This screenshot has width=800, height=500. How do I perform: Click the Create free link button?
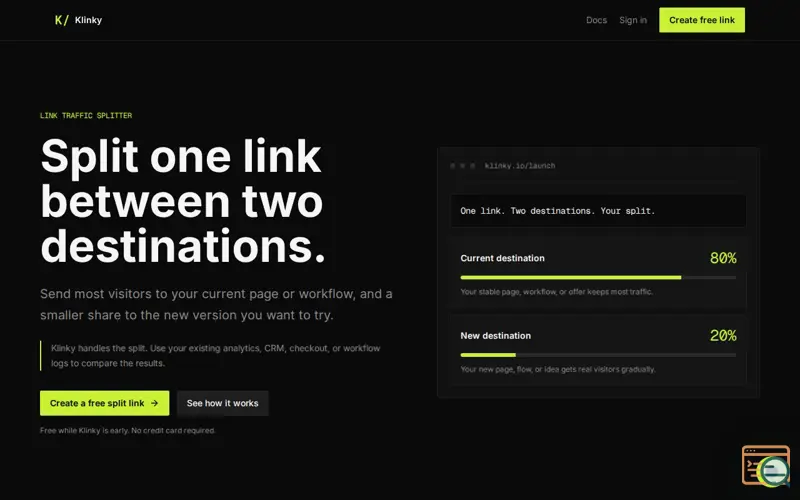[702, 20]
